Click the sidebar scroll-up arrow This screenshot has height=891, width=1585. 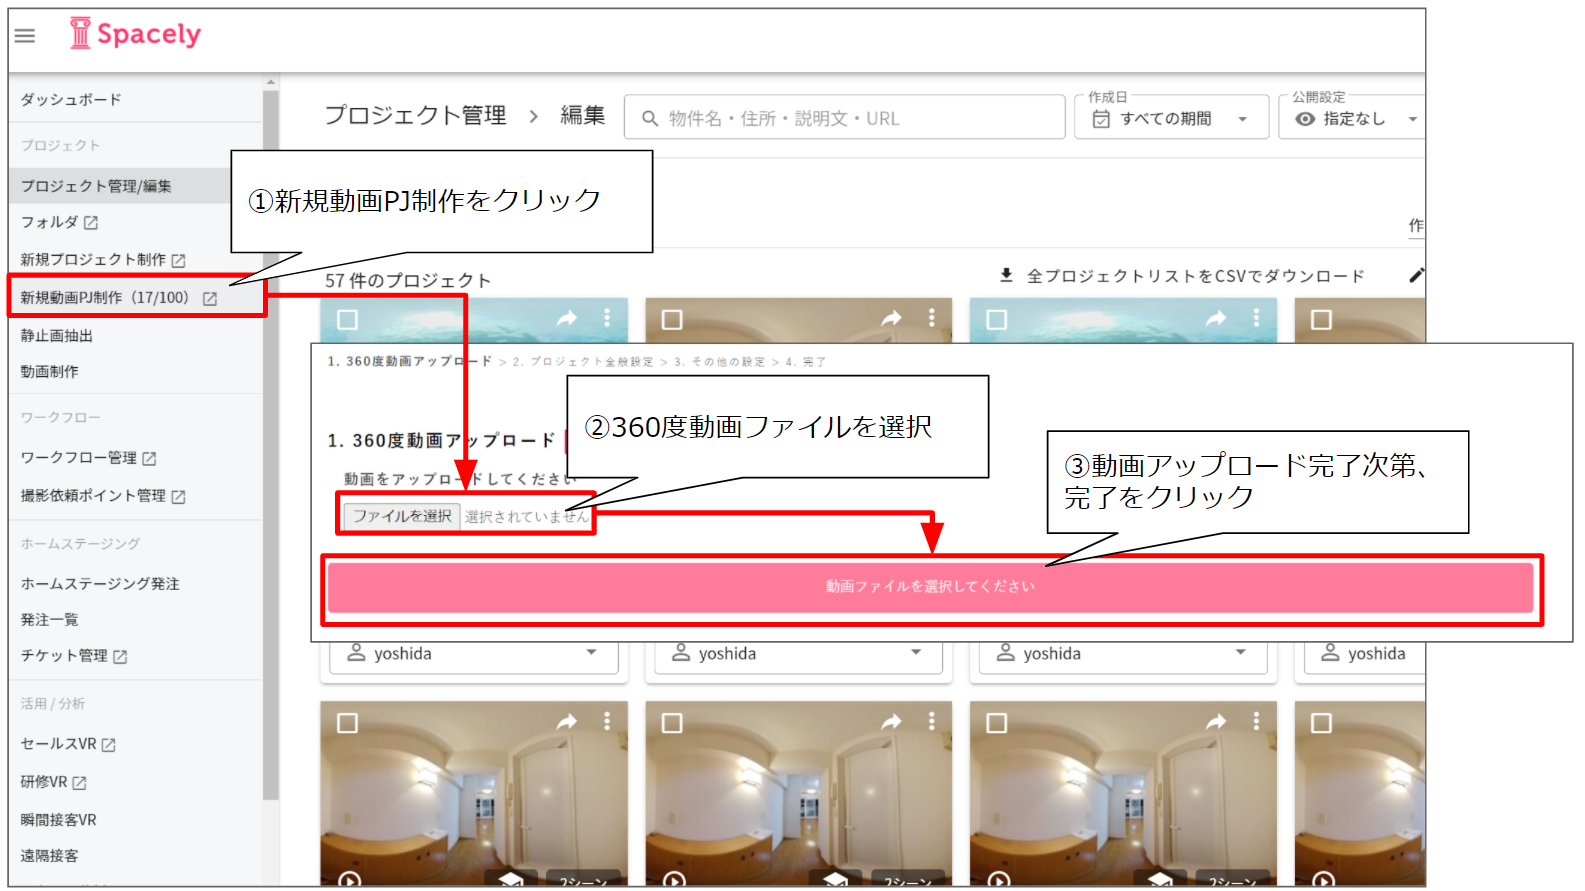[270, 82]
